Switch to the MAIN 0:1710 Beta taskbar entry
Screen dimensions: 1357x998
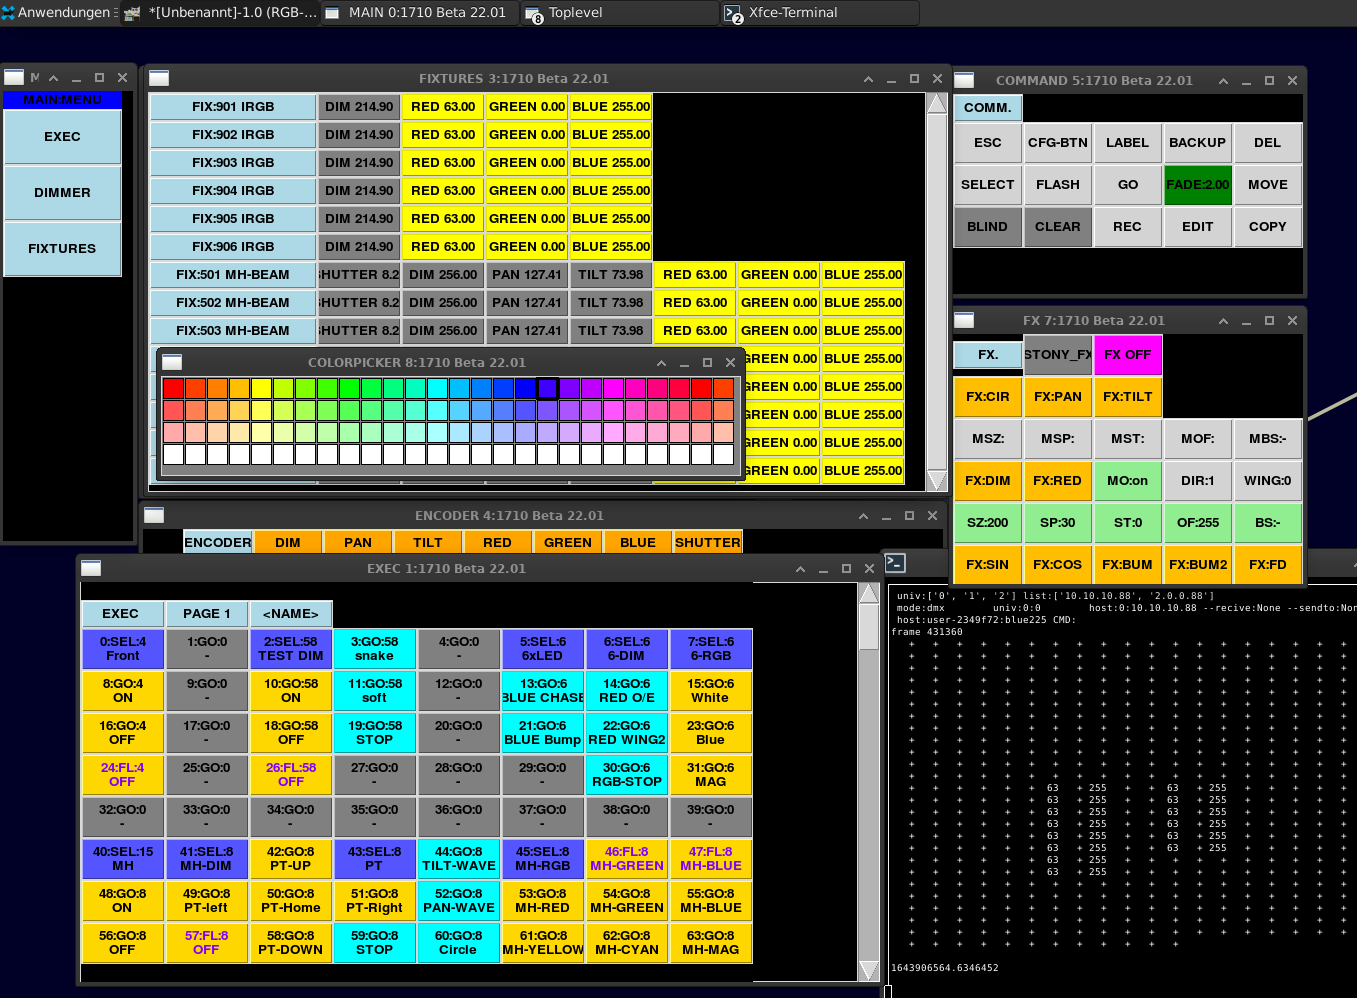tap(418, 13)
